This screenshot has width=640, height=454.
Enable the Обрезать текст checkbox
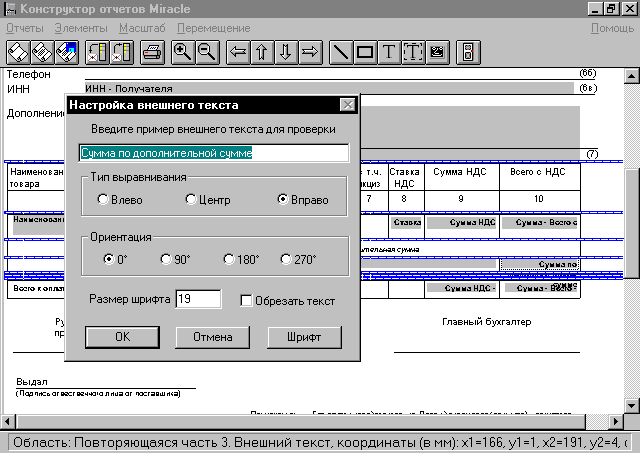(x=247, y=300)
